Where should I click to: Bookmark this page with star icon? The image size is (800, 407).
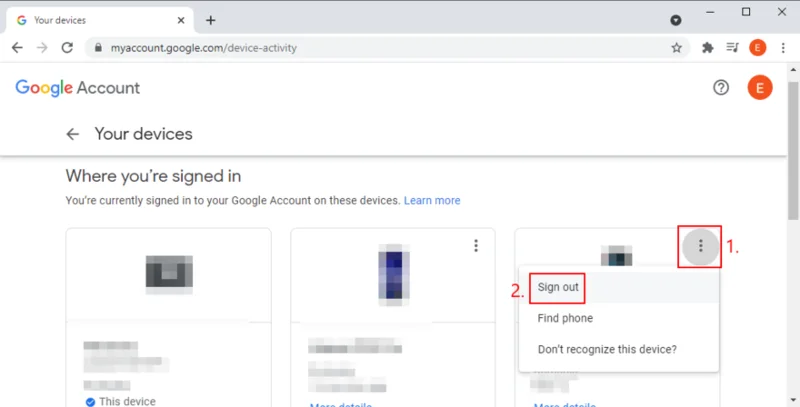pyautogui.click(x=677, y=48)
